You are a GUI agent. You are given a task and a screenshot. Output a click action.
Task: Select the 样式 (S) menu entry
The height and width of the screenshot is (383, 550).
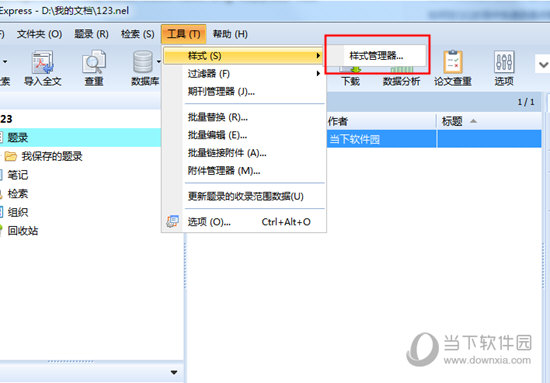243,56
